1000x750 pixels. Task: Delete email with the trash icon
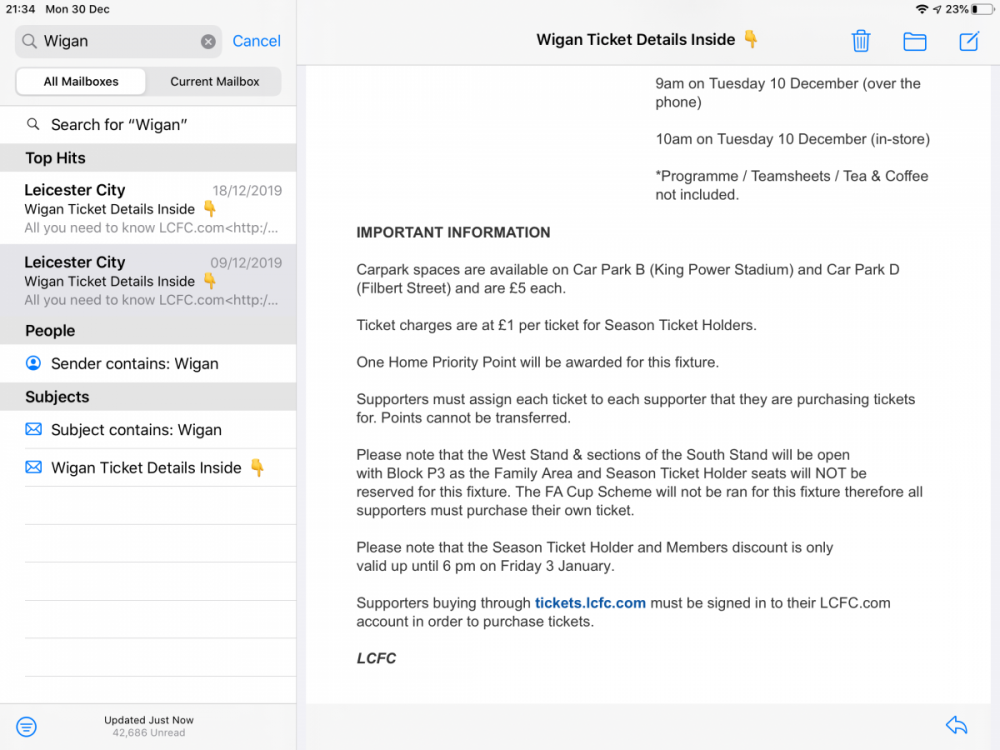[x=860, y=41]
